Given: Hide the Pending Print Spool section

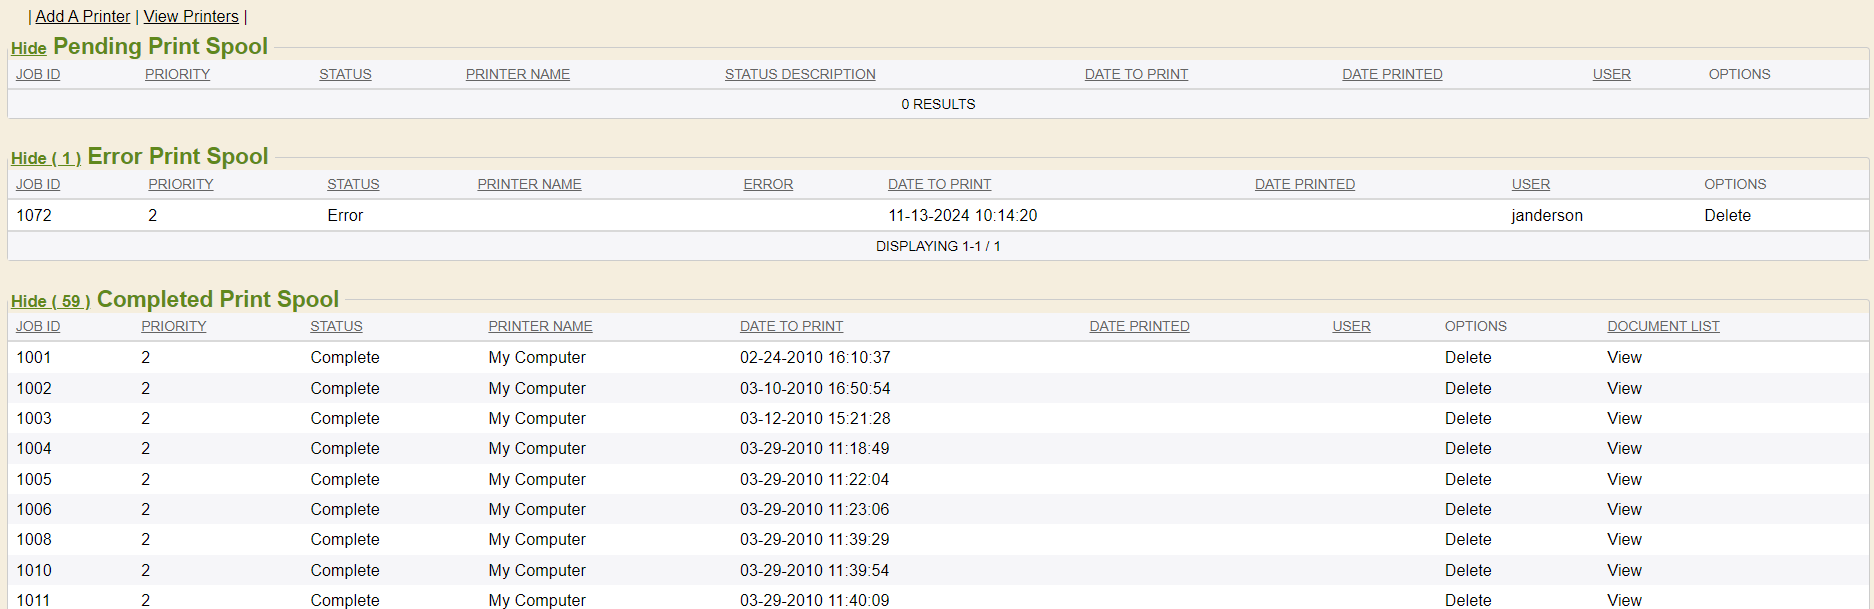Looking at the screenshot, I should tap(29, 48).
